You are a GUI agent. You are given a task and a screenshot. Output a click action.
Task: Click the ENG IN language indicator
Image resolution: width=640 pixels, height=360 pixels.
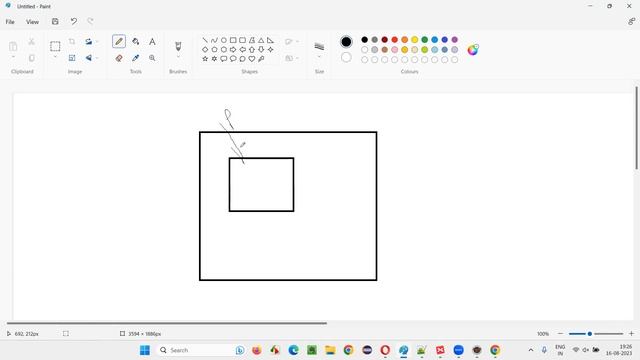pos(560,350)
